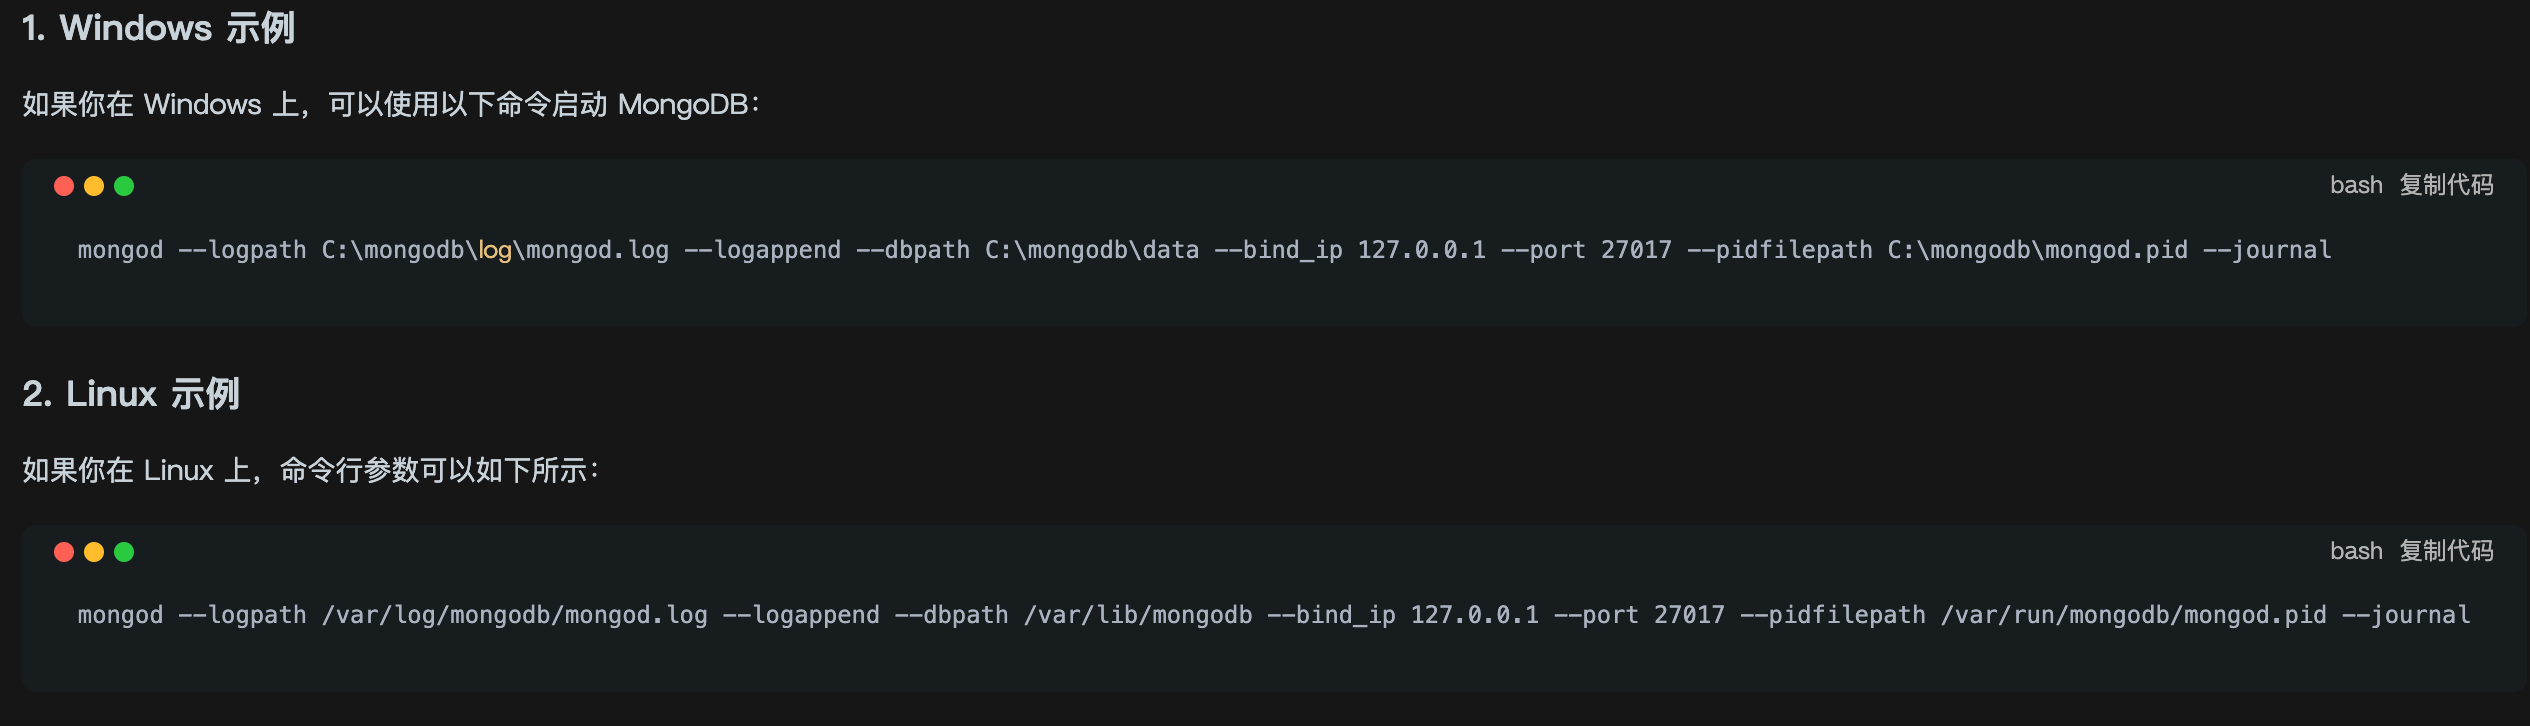The height and width of the screenshot is (726, 2530).
Task: Click the sentence about starting MongoDB on Windows
Action: [x=390, y=104]
